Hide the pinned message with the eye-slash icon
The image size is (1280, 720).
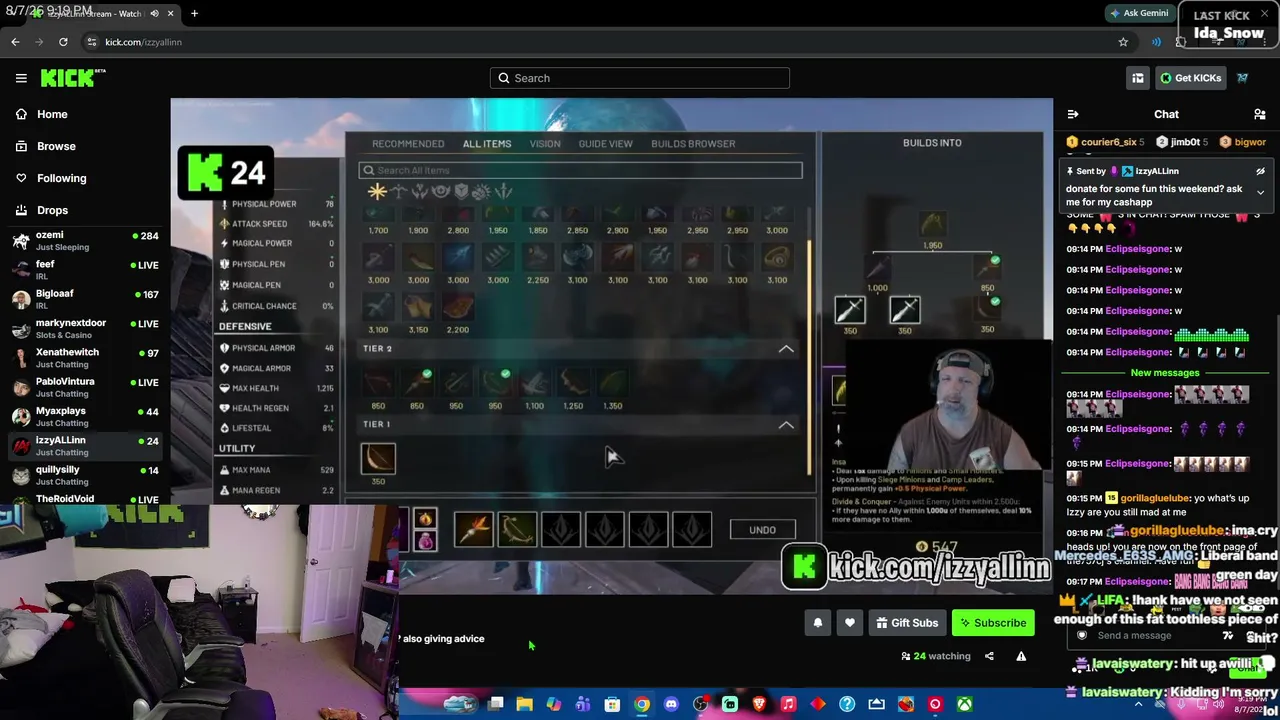(1260, 171)
